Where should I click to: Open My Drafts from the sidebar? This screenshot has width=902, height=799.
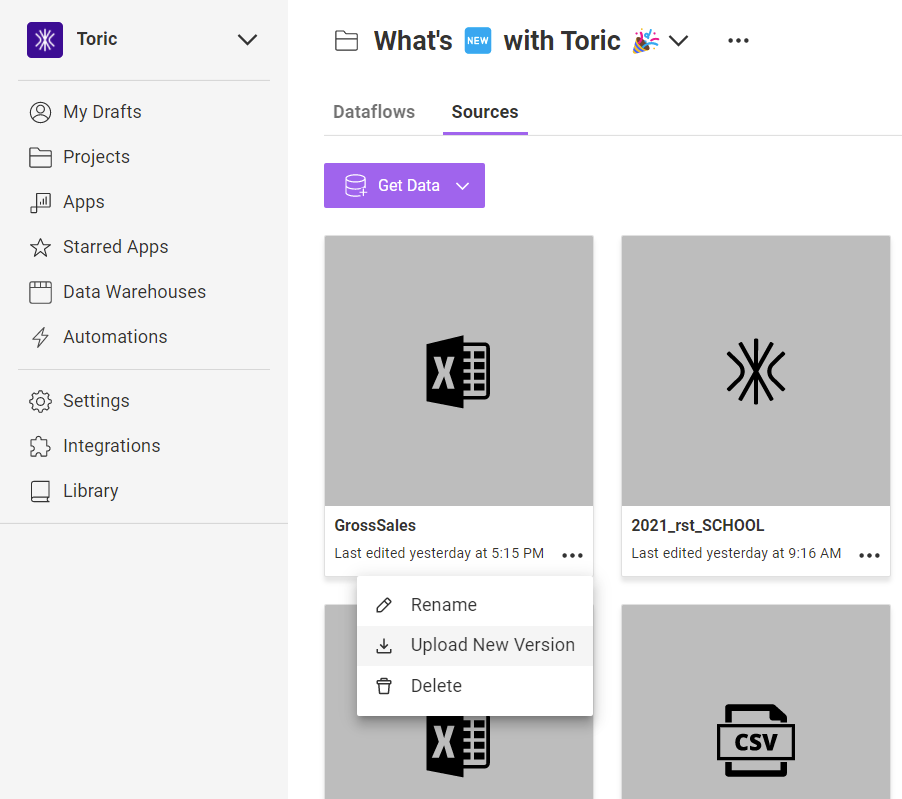coord(40,112)
